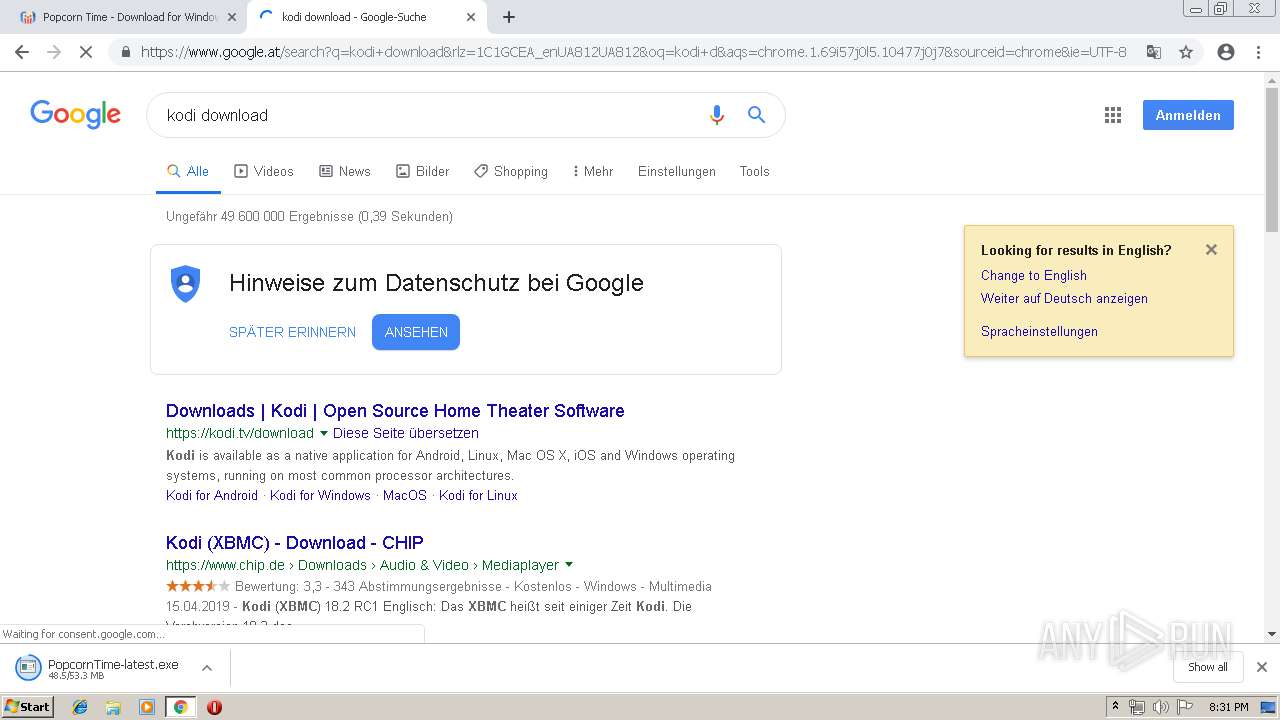Bookmark this page with the star icon

click(x=1186, y=52)
